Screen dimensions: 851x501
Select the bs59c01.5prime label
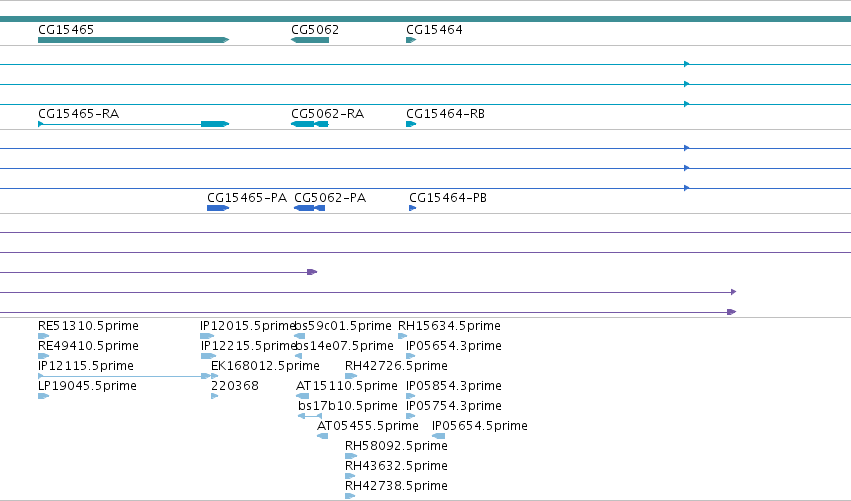tap(342, 326)
